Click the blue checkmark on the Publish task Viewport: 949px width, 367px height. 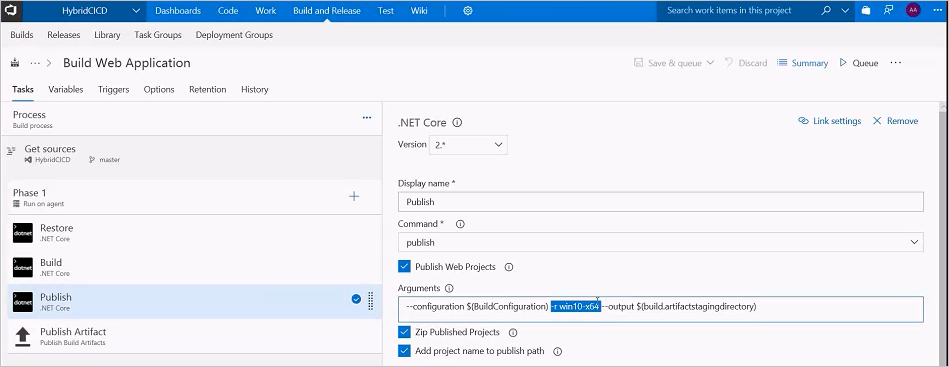pyautogui.click(x=356, y=299)
